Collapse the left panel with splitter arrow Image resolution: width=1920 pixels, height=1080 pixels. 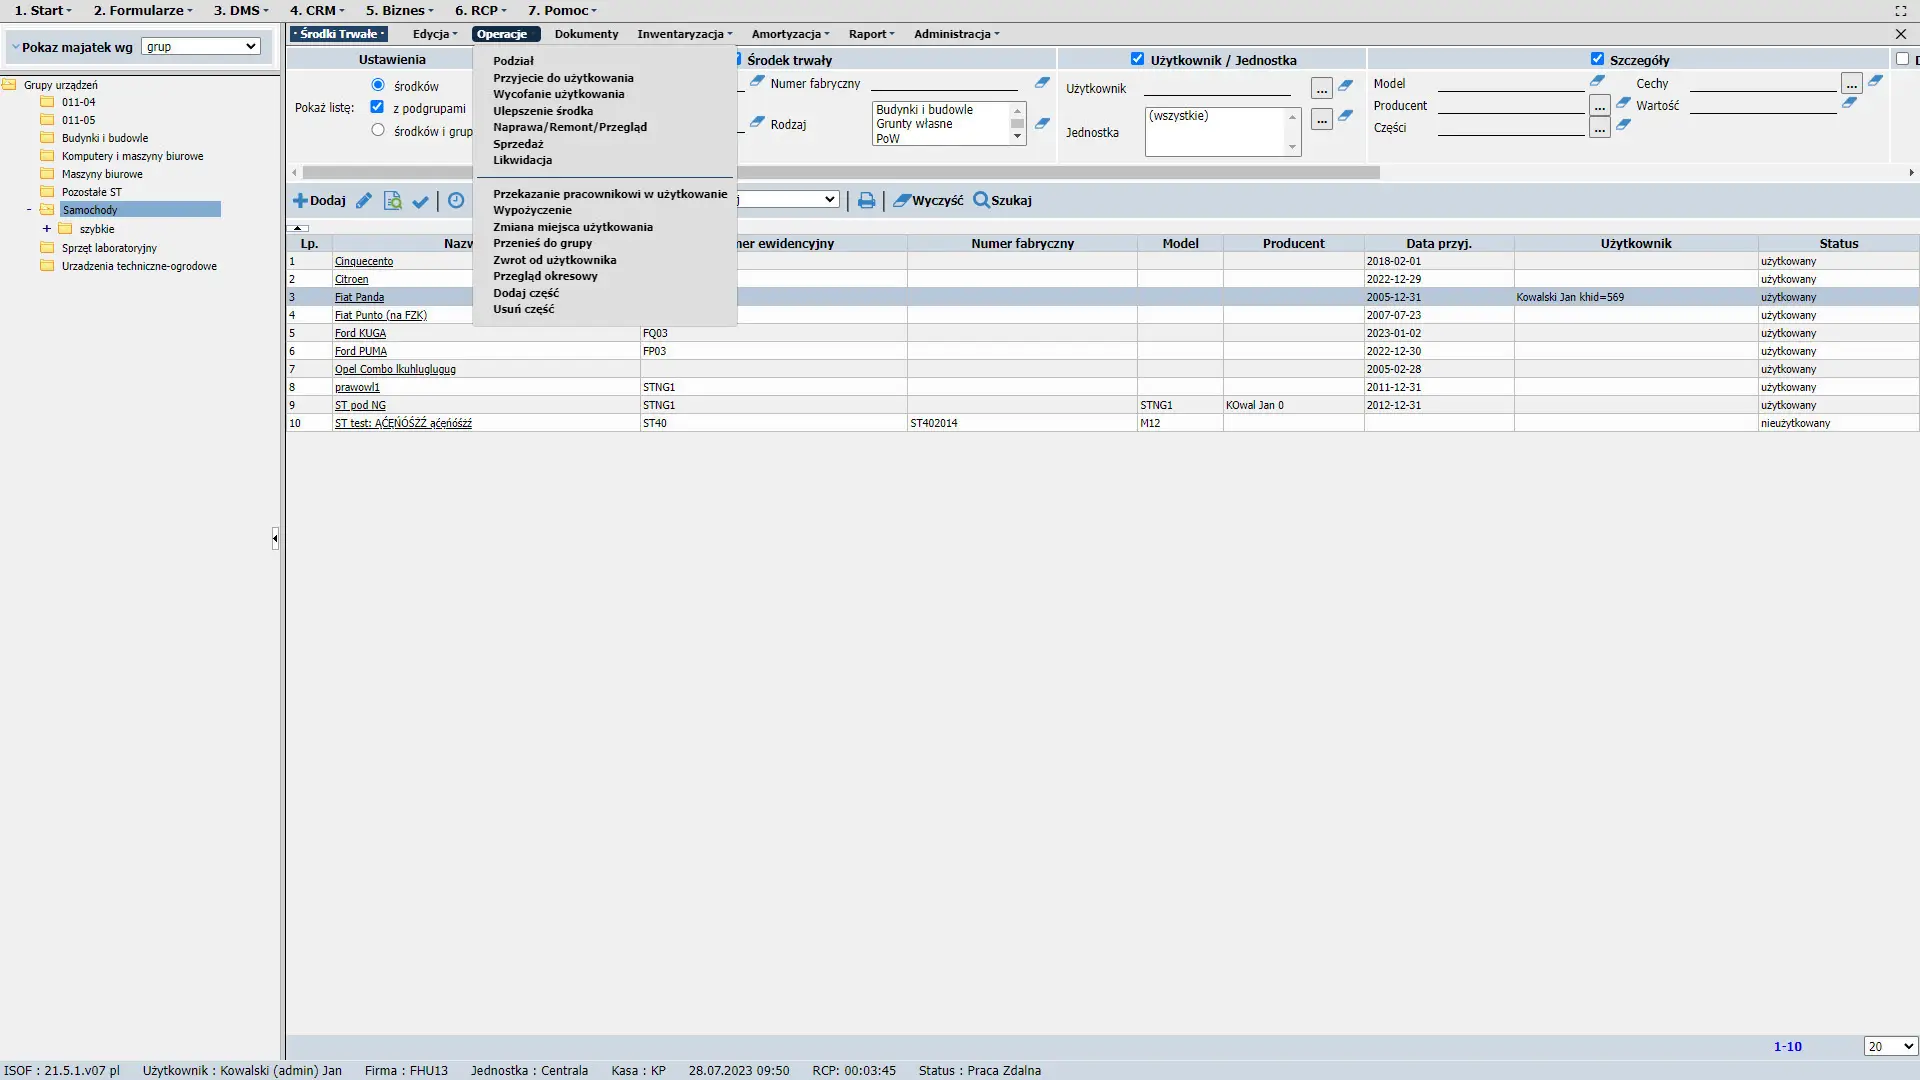click(275, 538)
